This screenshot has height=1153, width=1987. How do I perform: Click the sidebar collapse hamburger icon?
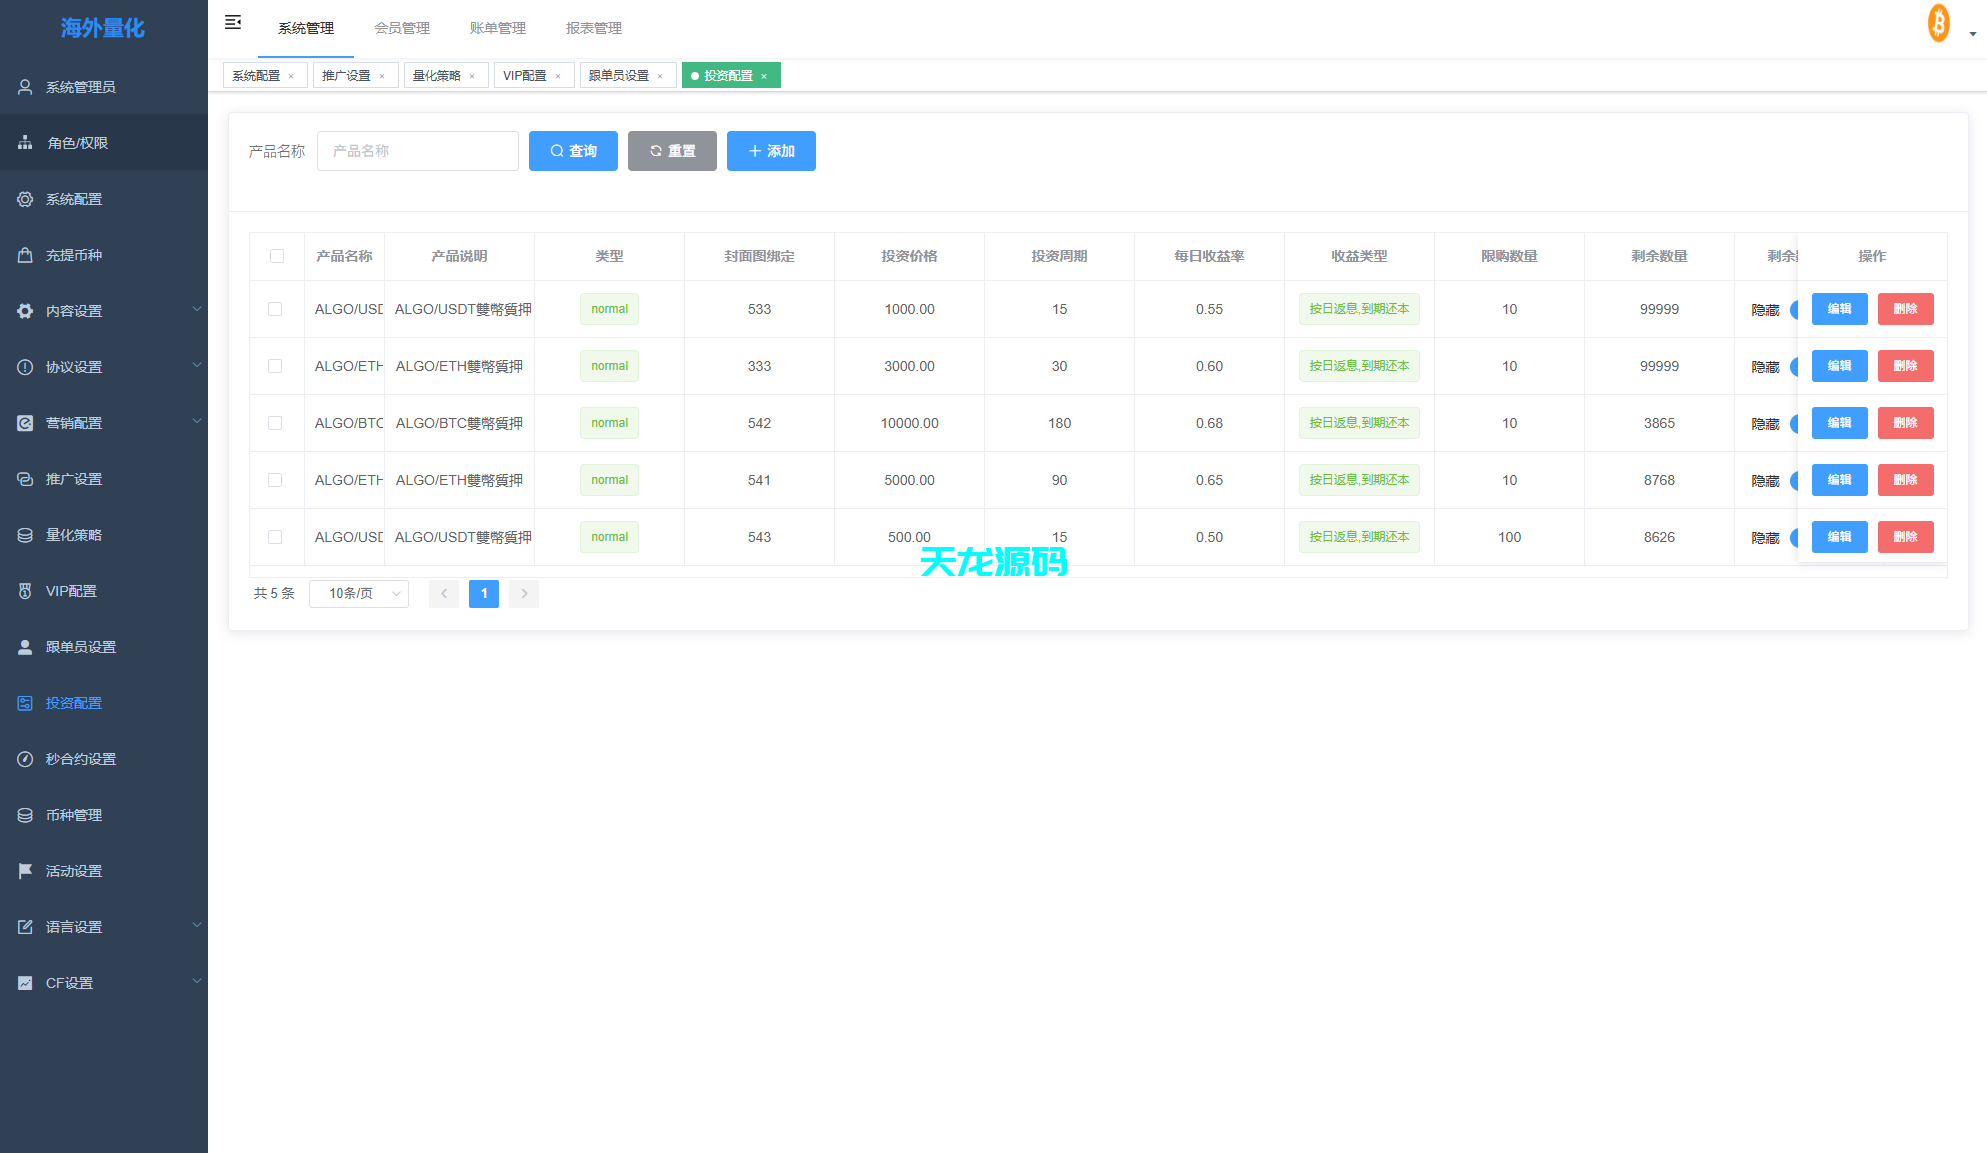coord(233,22)
